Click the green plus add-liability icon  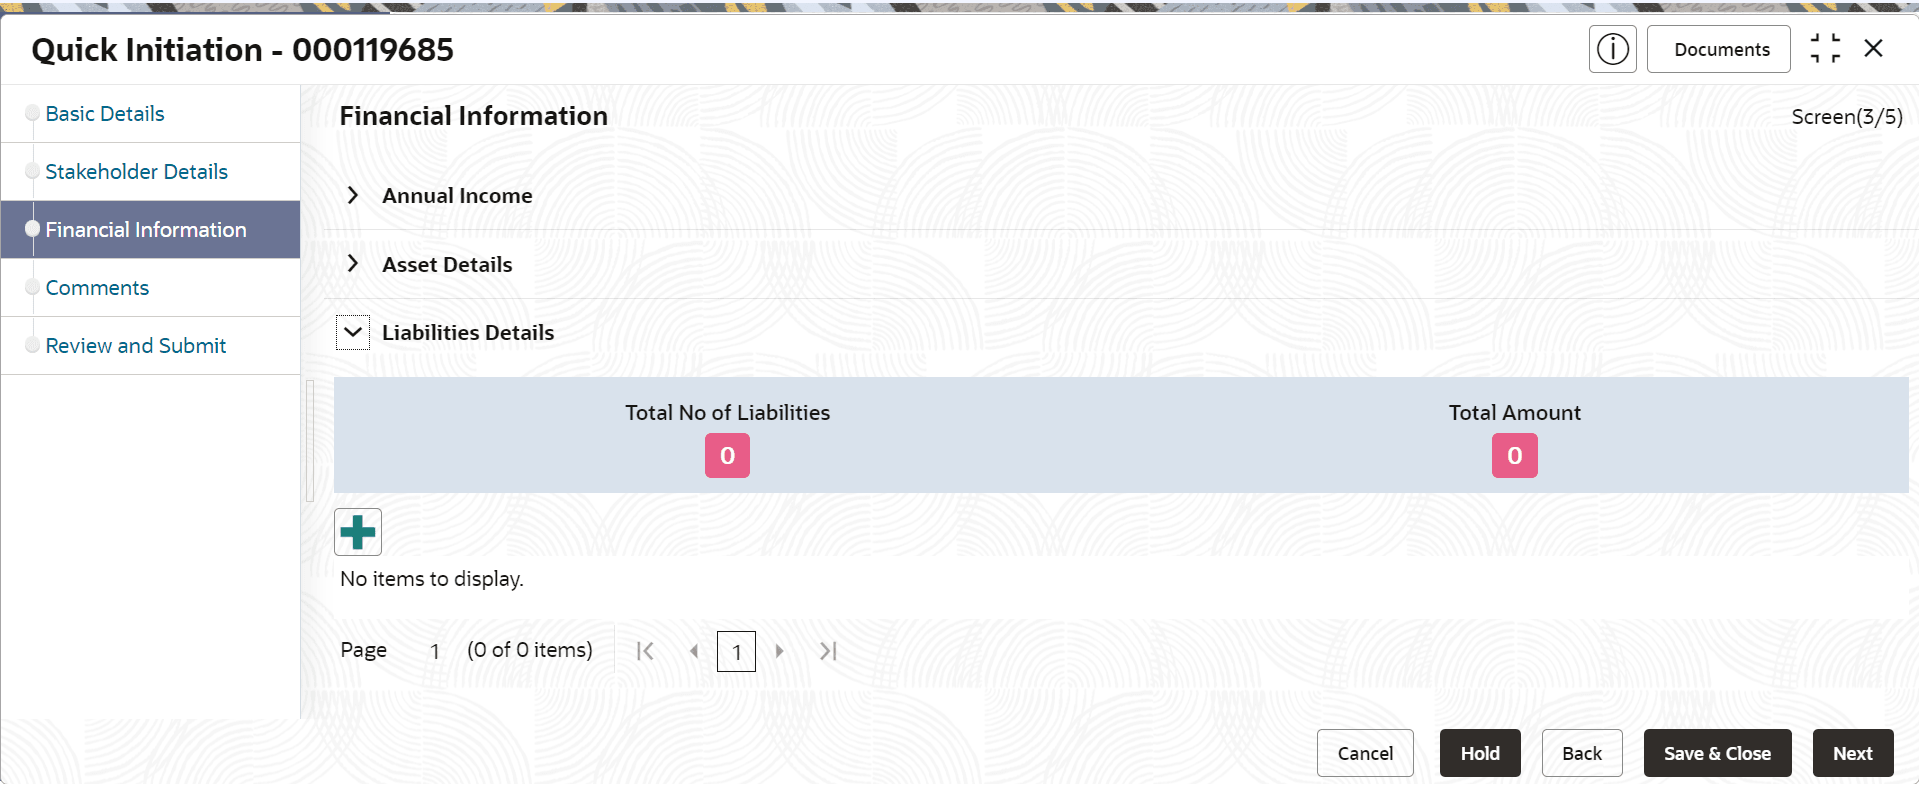(358, 532)
